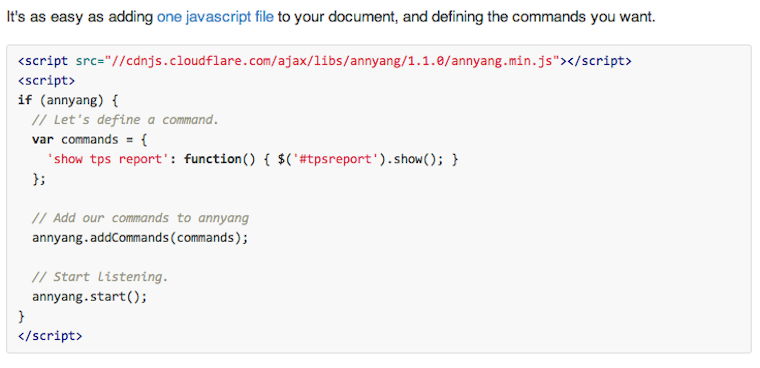Click the comment "// Let's define a command."

[126, 120]
